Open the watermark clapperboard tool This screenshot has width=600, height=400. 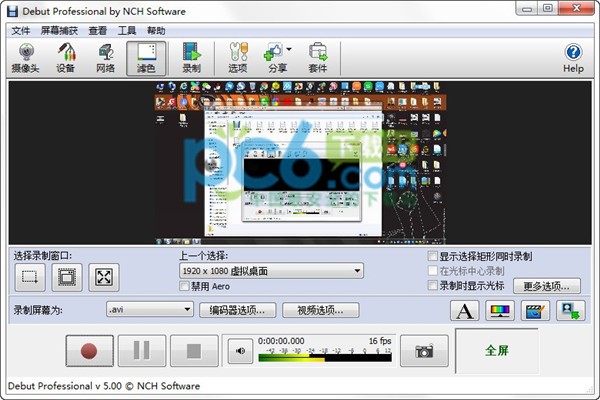click(535, 310)
